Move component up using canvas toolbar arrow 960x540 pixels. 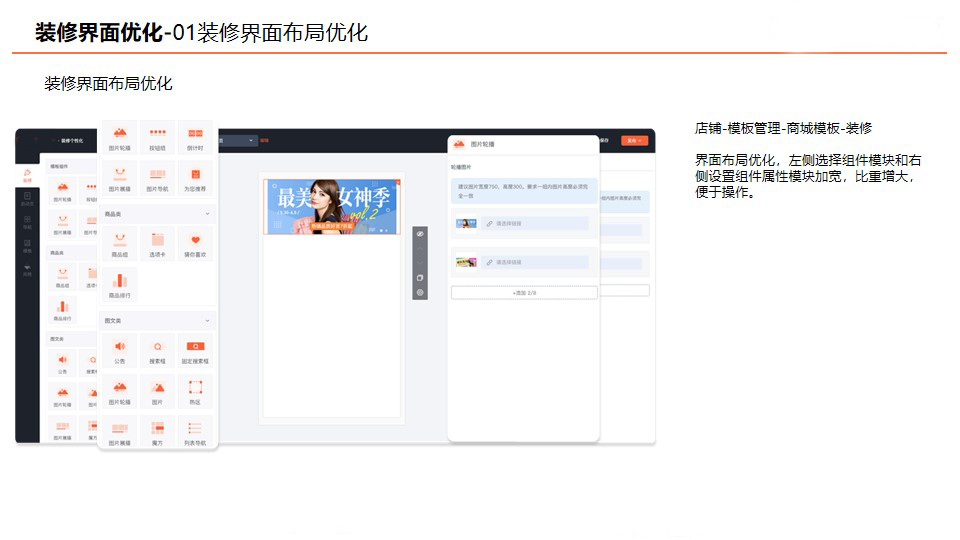point(420,249)
